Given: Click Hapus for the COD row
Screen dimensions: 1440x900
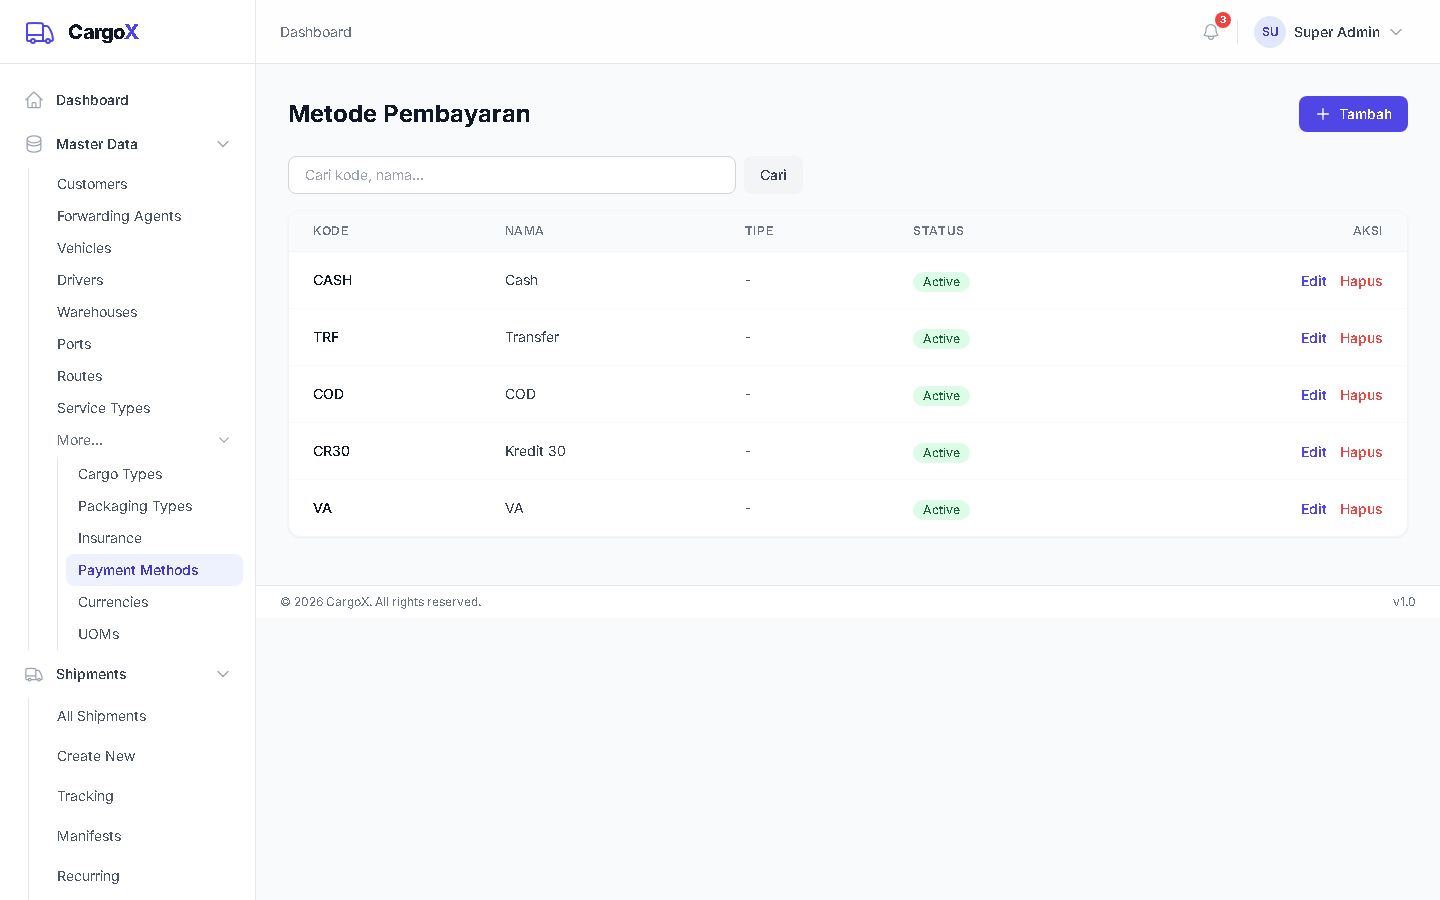Looking at the screenshot, I should (x=1361, y=395).
